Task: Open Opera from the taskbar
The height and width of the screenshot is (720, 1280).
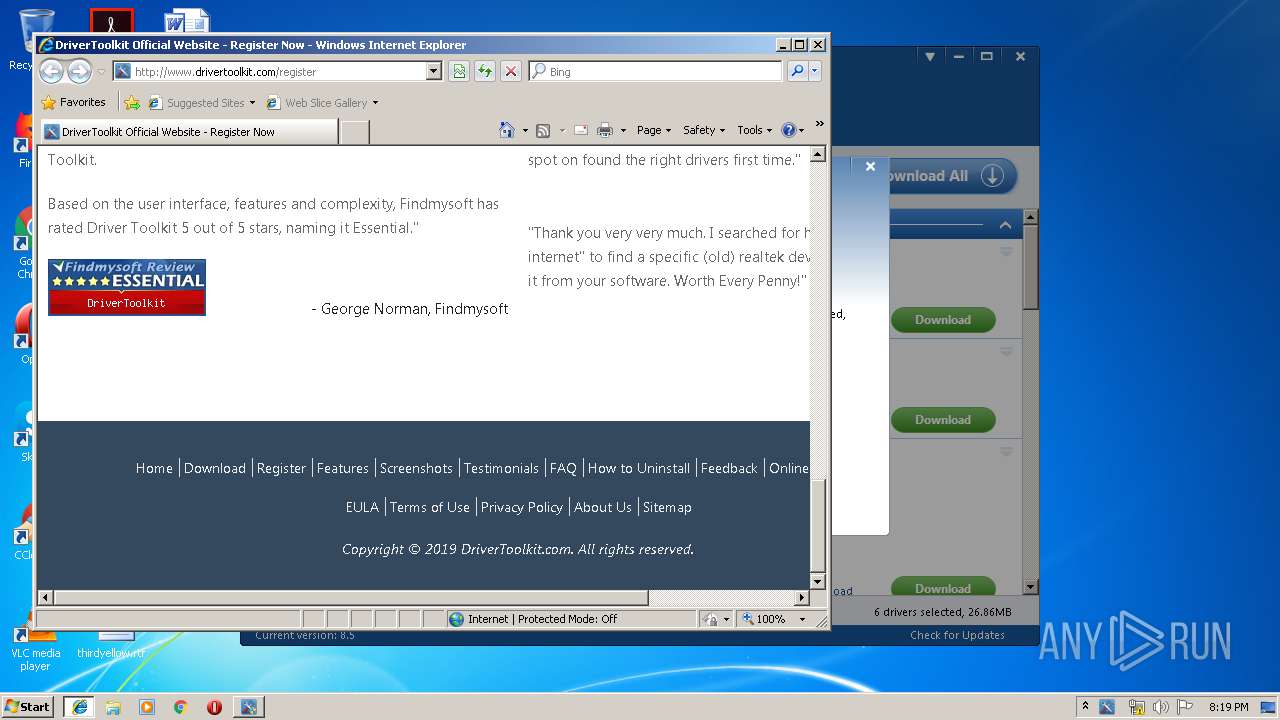Action: 214,706
